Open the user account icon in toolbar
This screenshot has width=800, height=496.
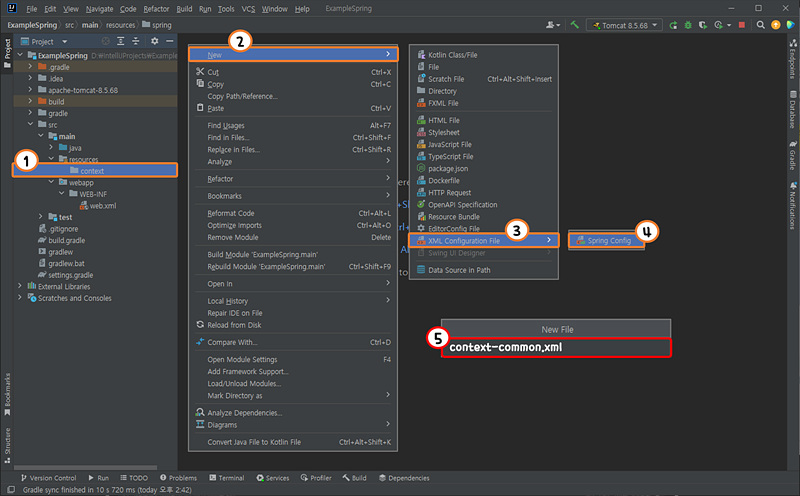click(x=553, y=25)
